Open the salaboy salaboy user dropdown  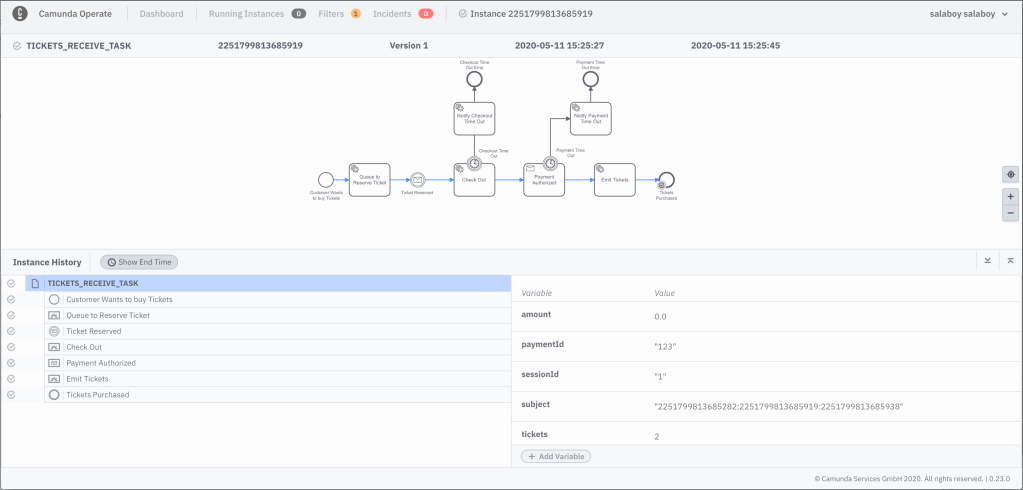[x=968, y=13]
